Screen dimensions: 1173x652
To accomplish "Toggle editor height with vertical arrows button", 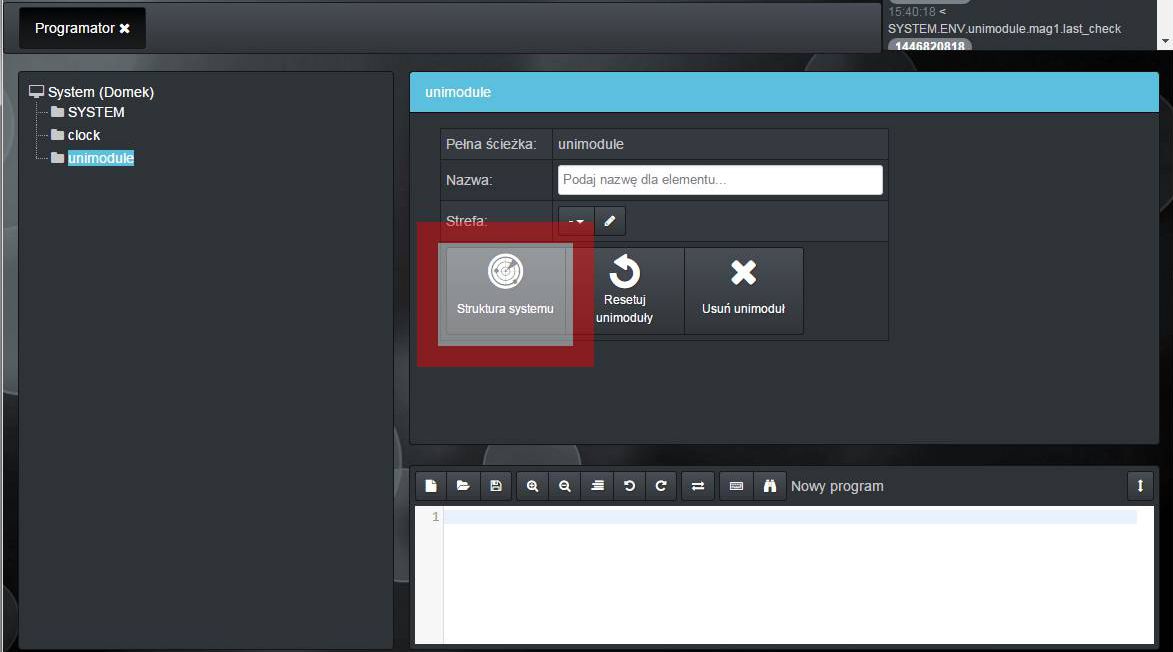I will 1140,486.
